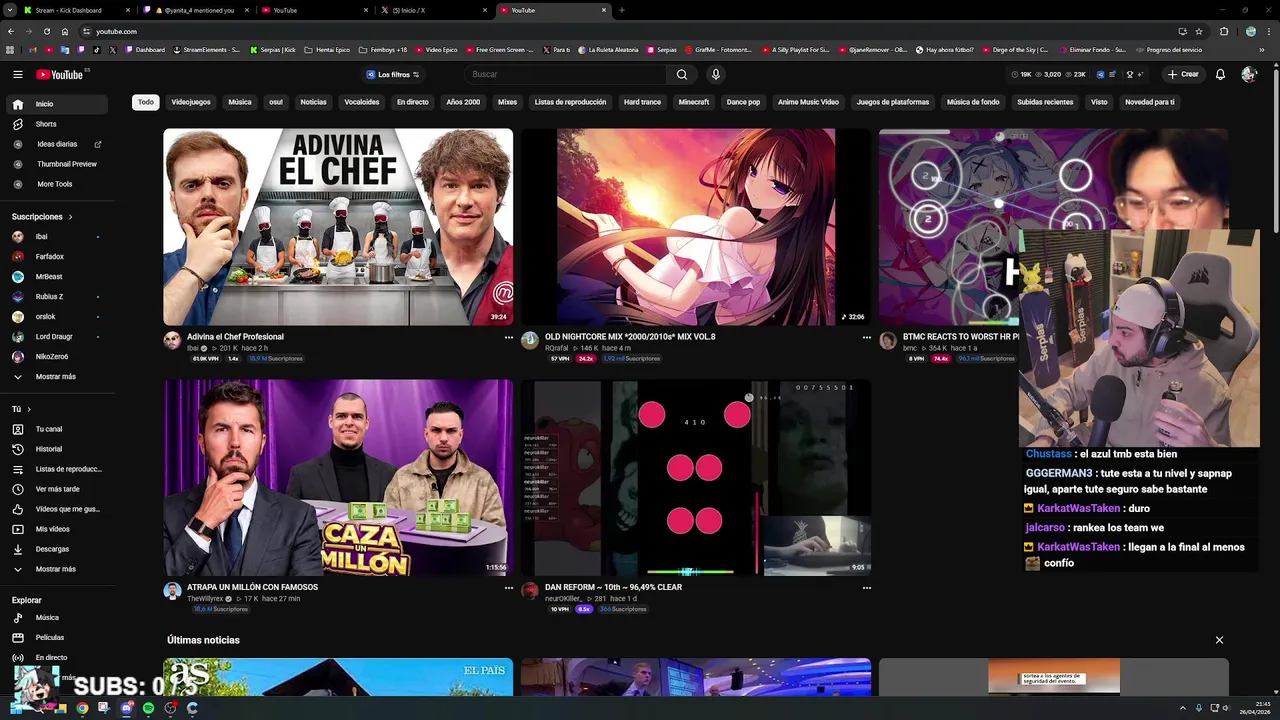
Task: Open the account avatar menu
Action: 1249,74
